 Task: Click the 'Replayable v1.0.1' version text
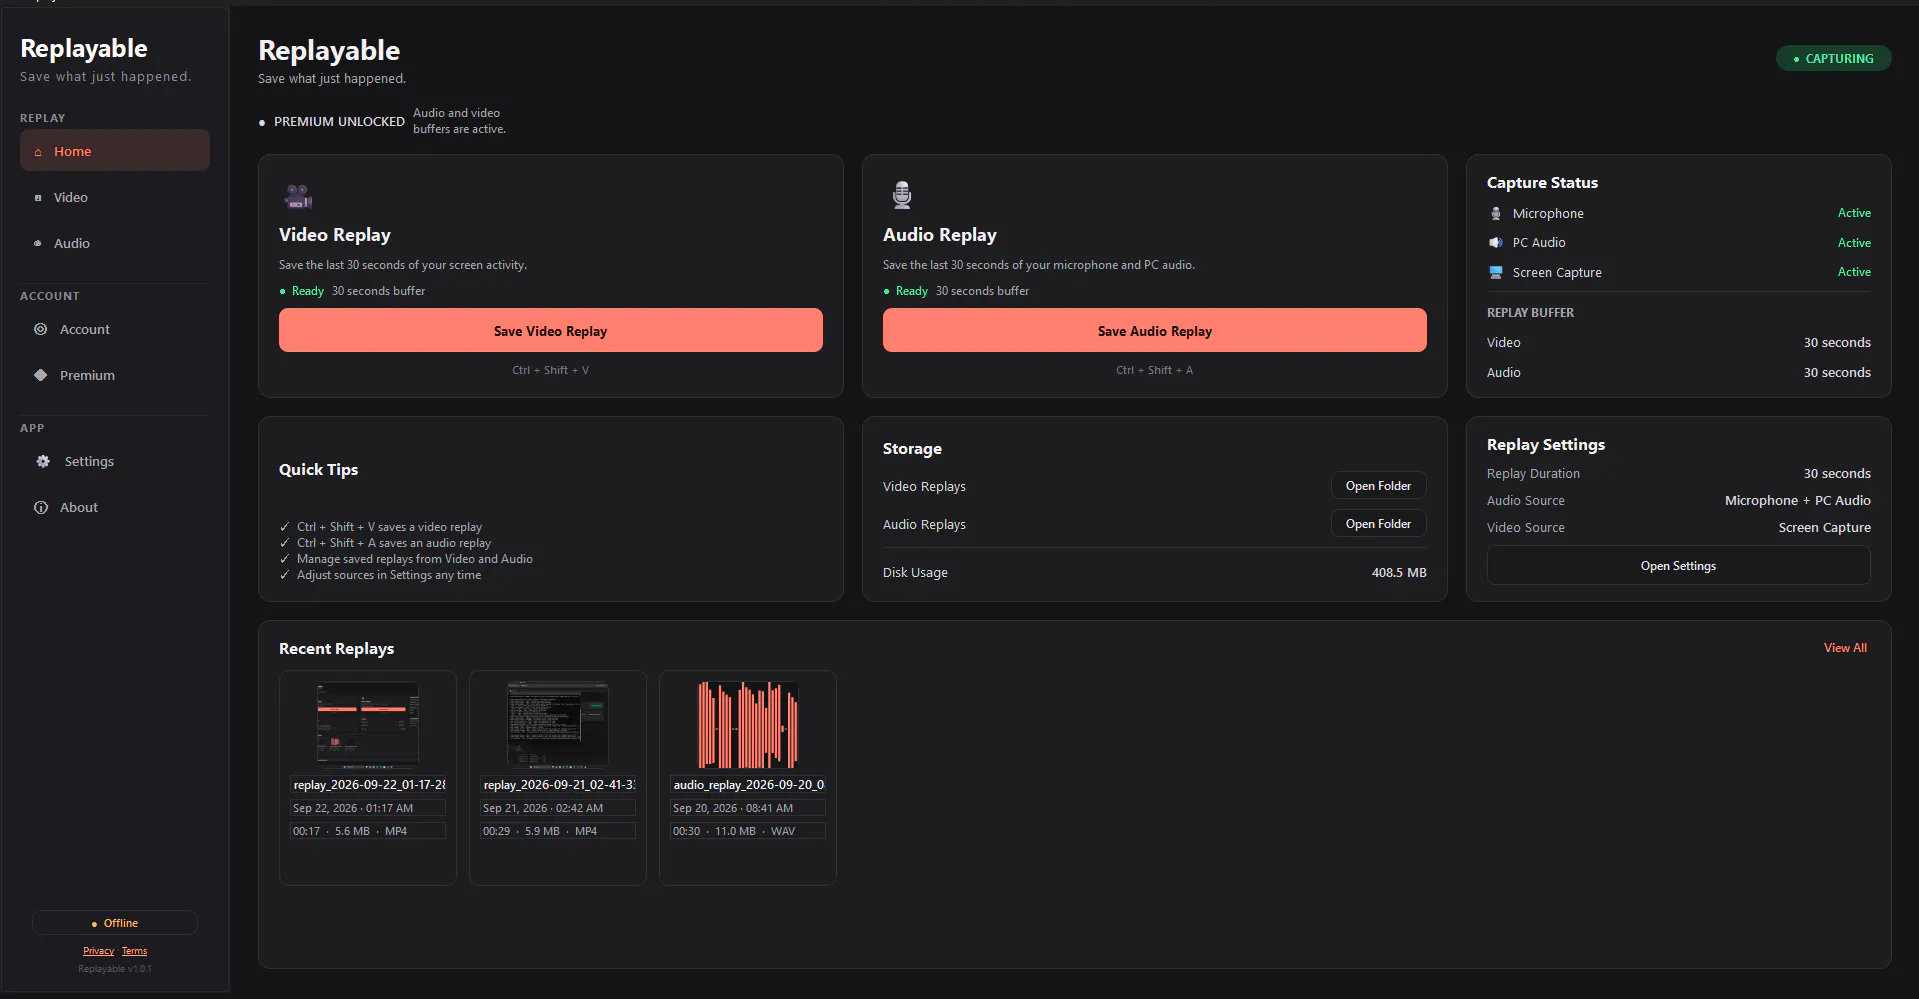pyautogui.click(x=115, y=969)
